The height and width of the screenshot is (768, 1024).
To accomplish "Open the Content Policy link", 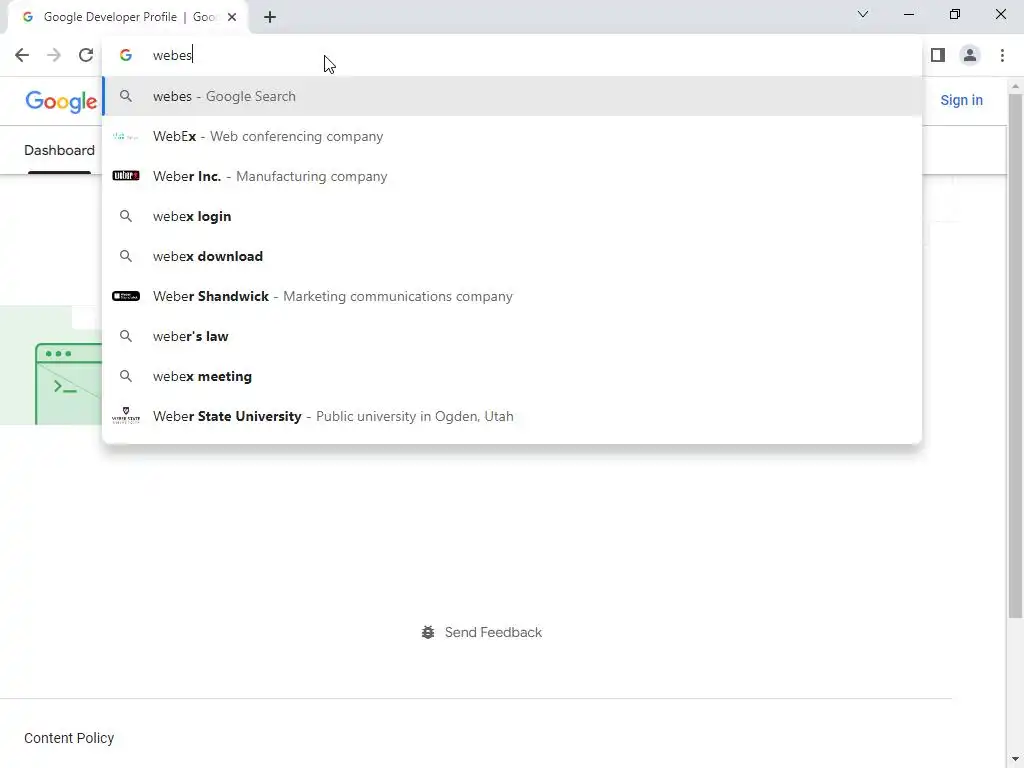I will tap(69, 738).
